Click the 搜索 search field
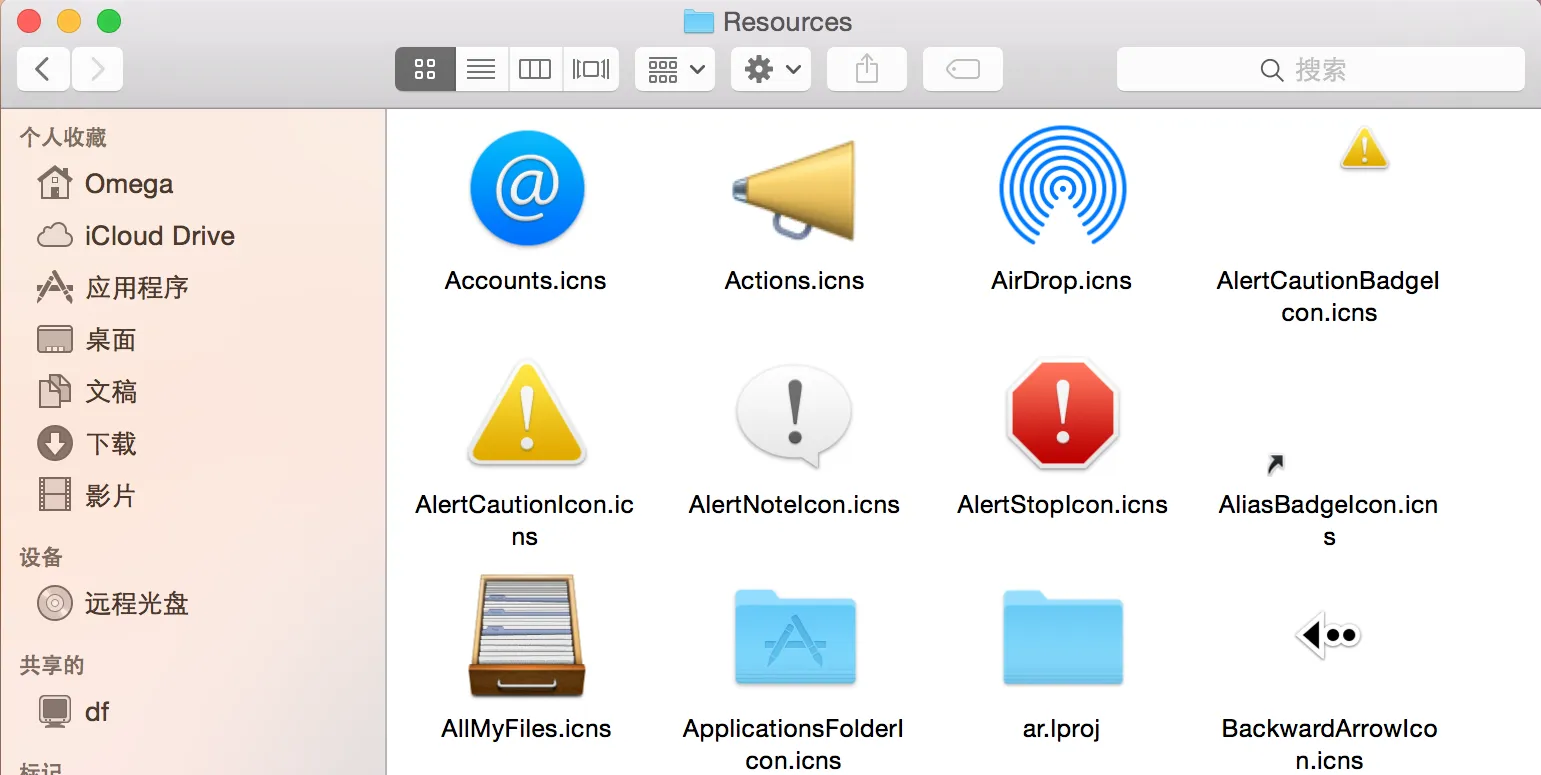The width and height of the screenshot is (1541, 775). tap(1320, 70)
